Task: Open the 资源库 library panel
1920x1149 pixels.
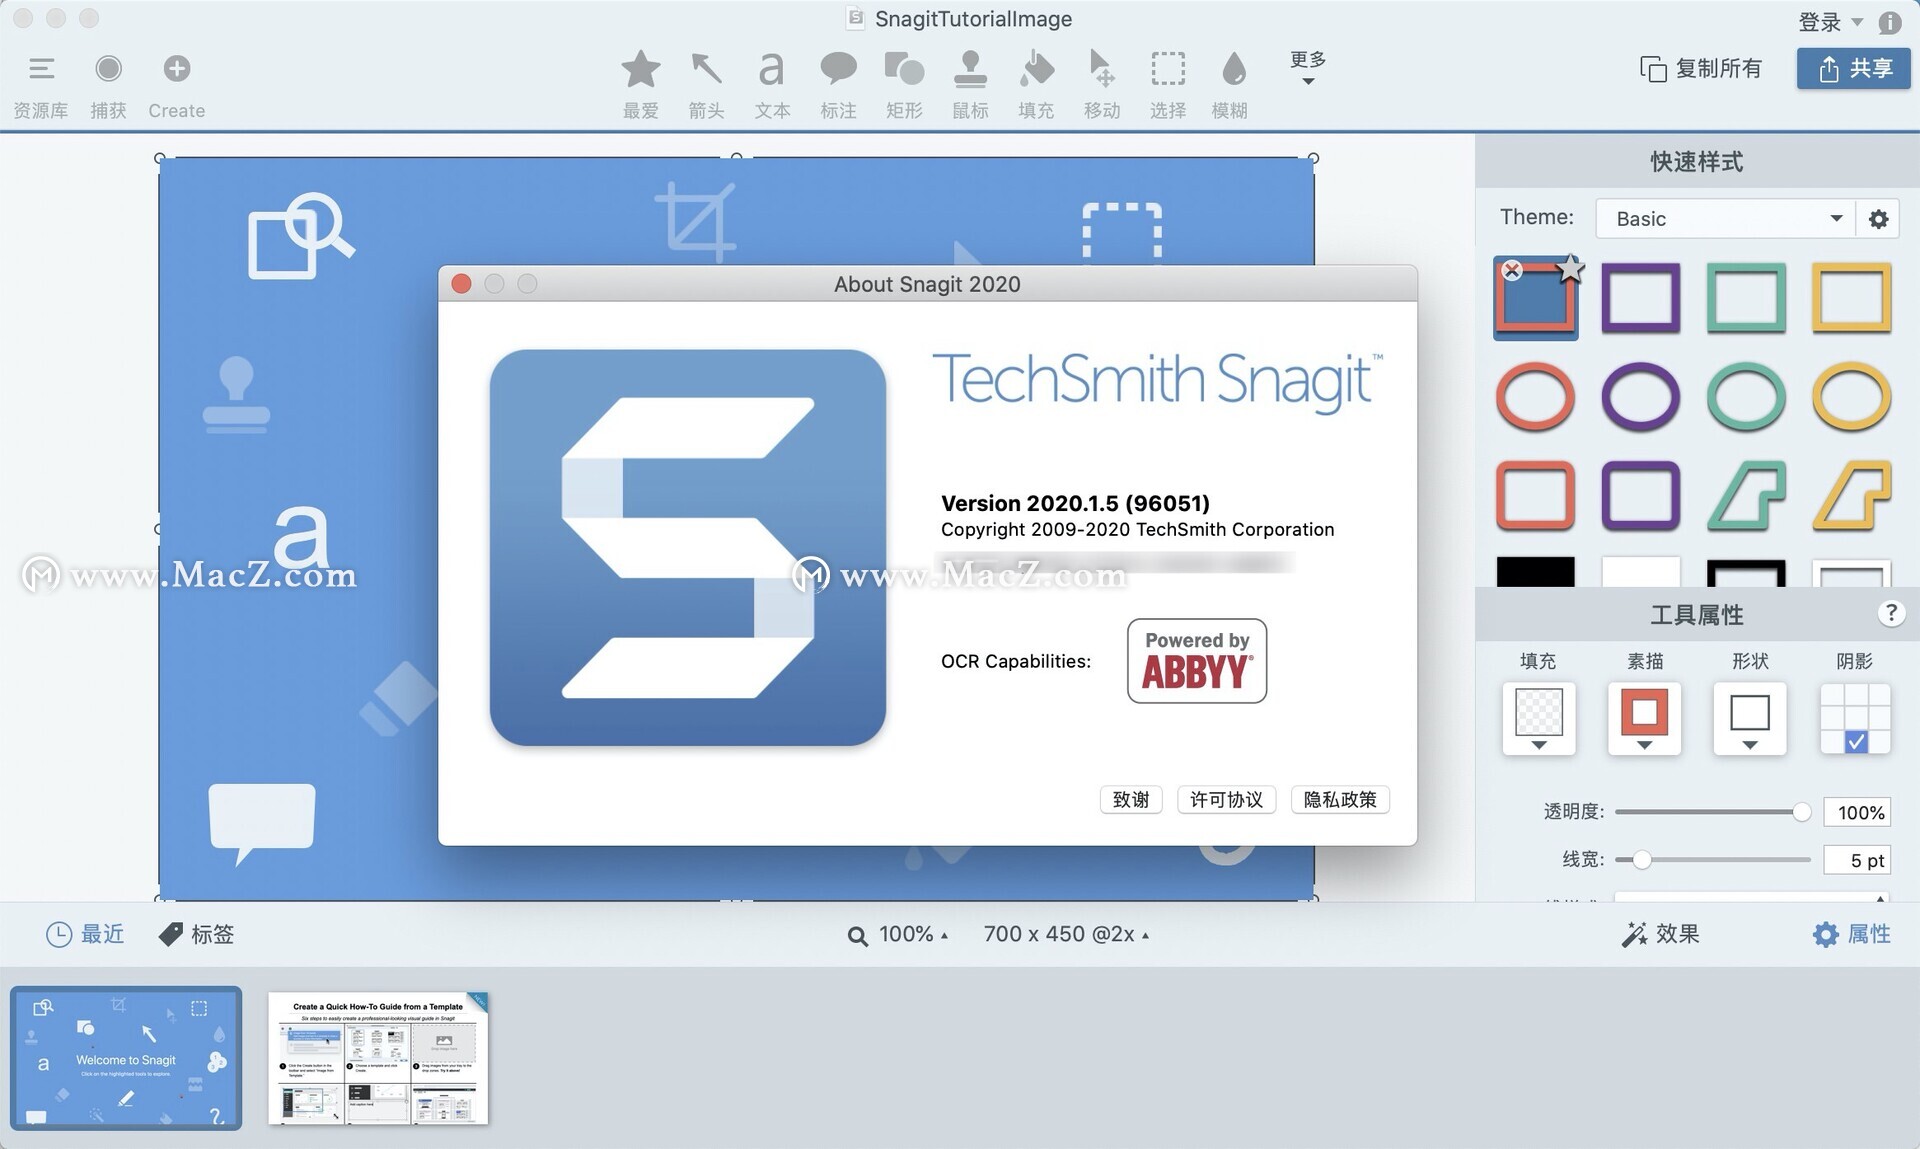Action: pyautogui.click(x=41, y=86)
